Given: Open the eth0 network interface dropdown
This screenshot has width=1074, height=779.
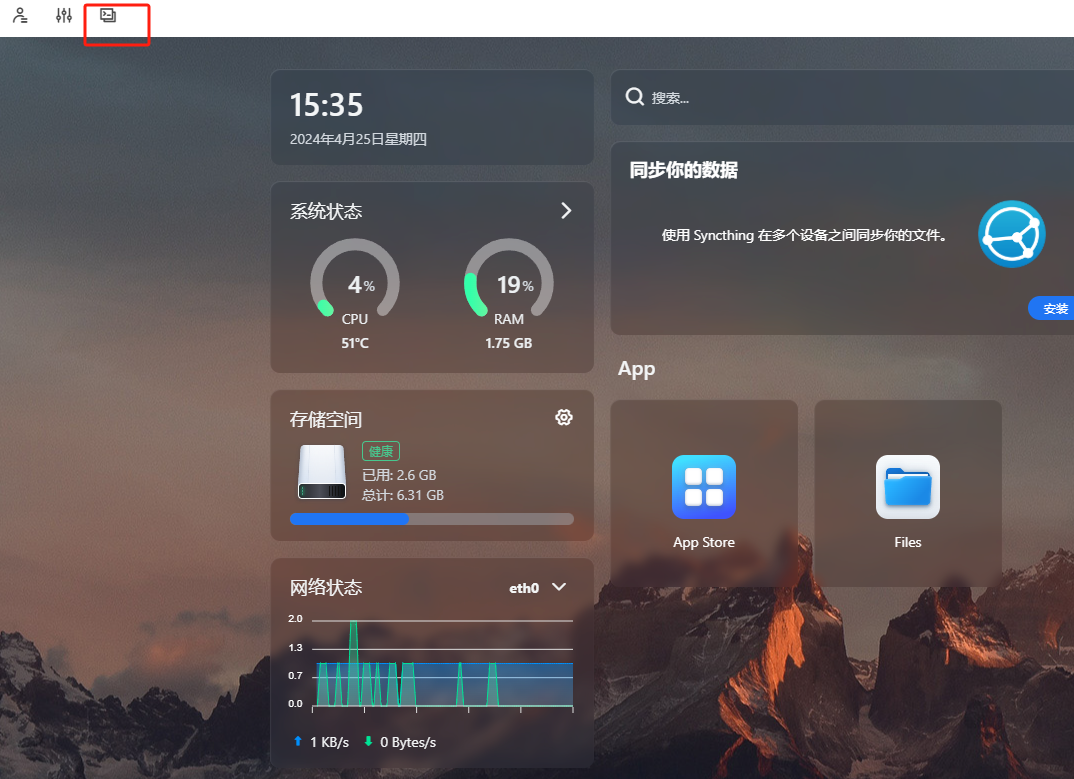Looking at the screenshot, I should pos(559,587).
